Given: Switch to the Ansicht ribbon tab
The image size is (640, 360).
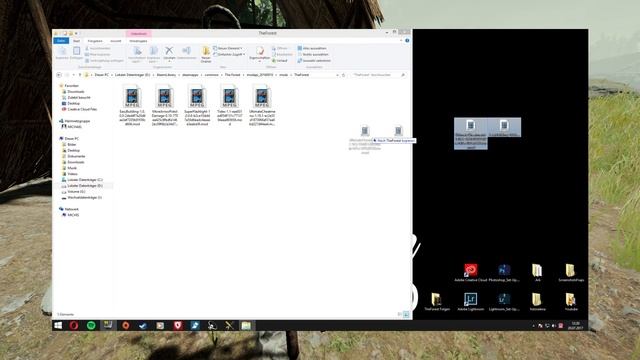Looking at the screenshot, I should pyautogui.click(x=116, y=41).
